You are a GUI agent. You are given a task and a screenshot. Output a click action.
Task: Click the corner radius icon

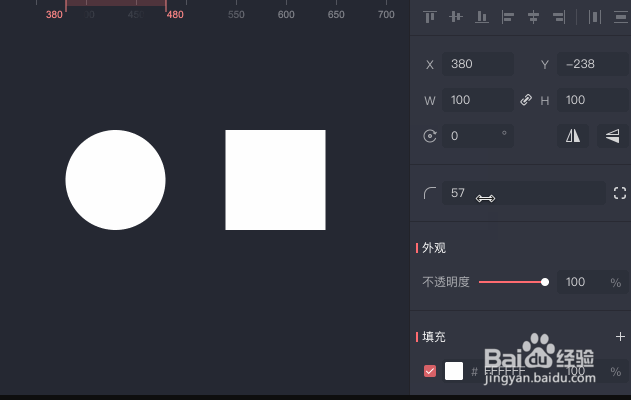430,193
